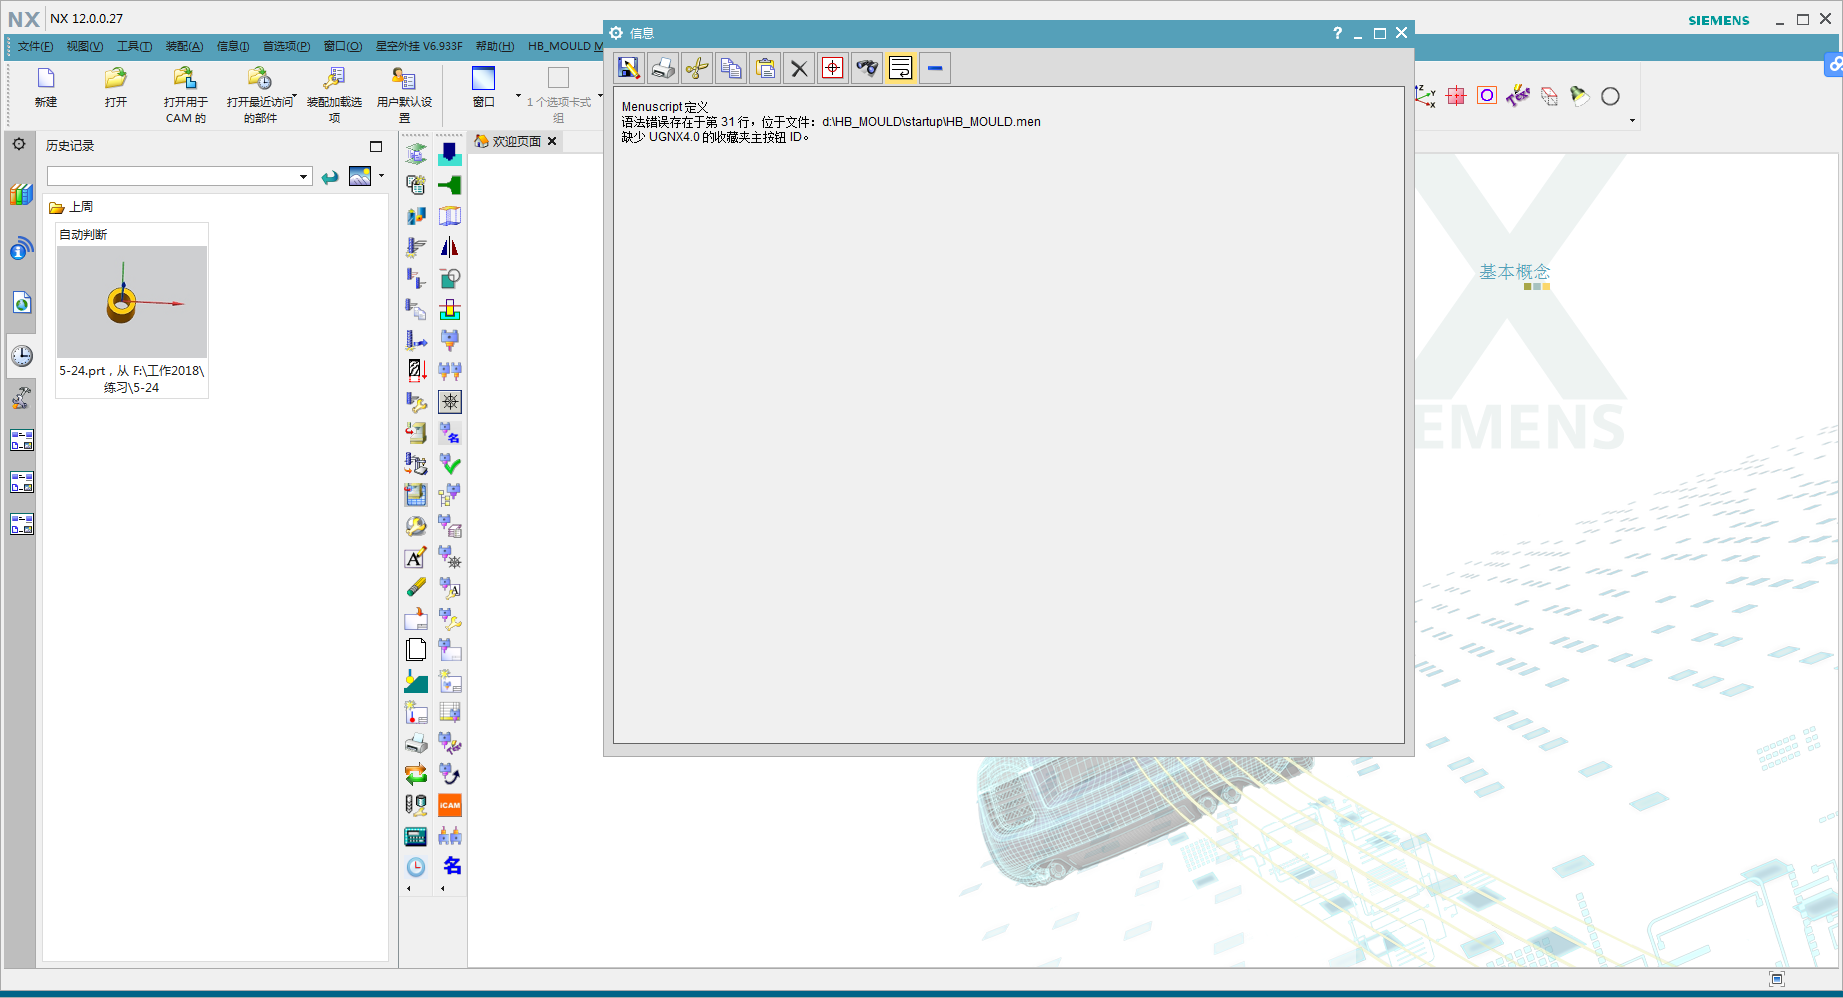Click the 新建 (New) file icon
The height and width of the screenshot is (998, 1843).
46,78
